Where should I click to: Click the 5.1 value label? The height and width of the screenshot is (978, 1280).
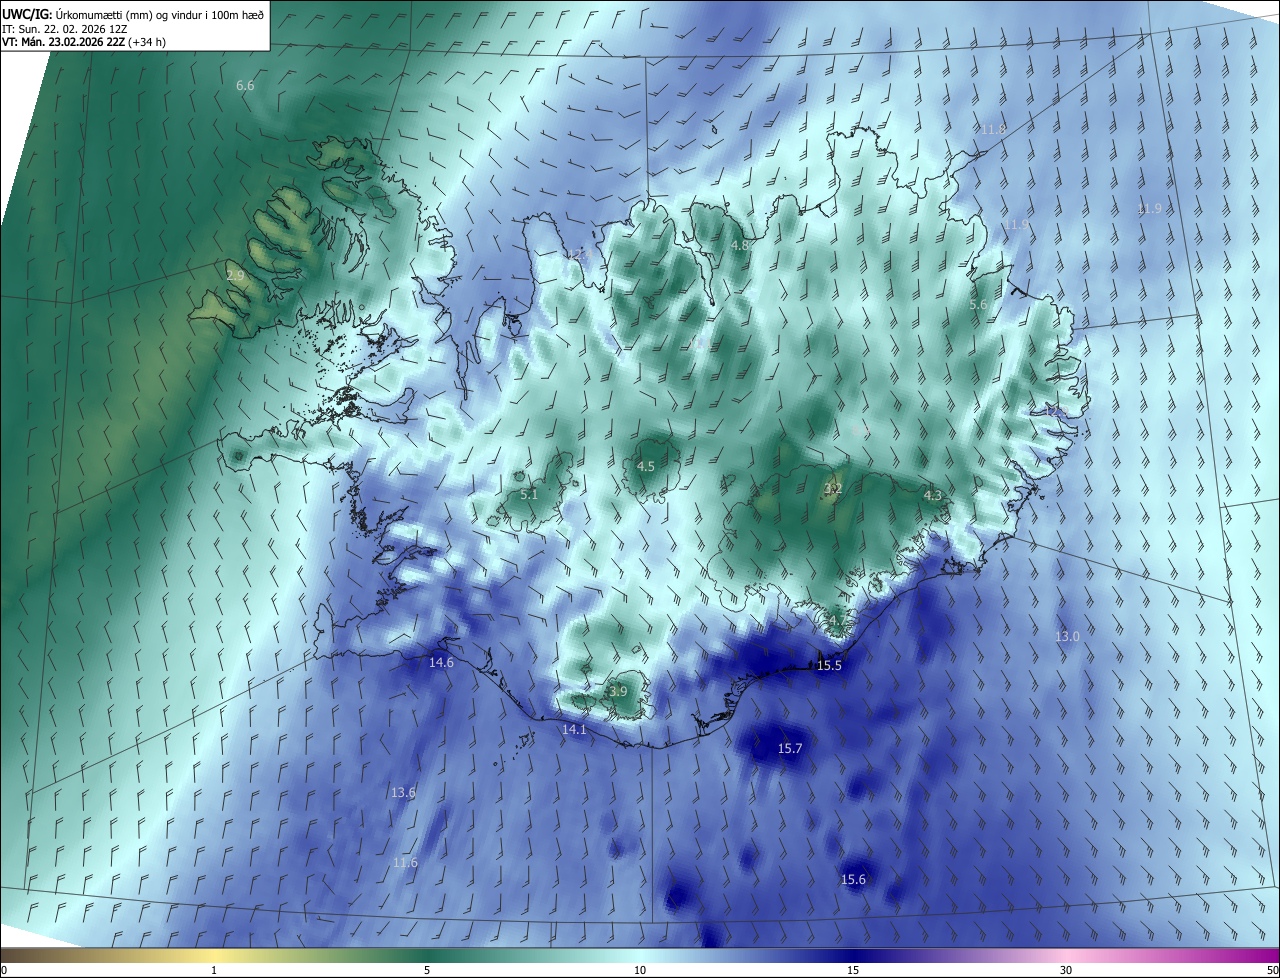[x=529, y=495]
